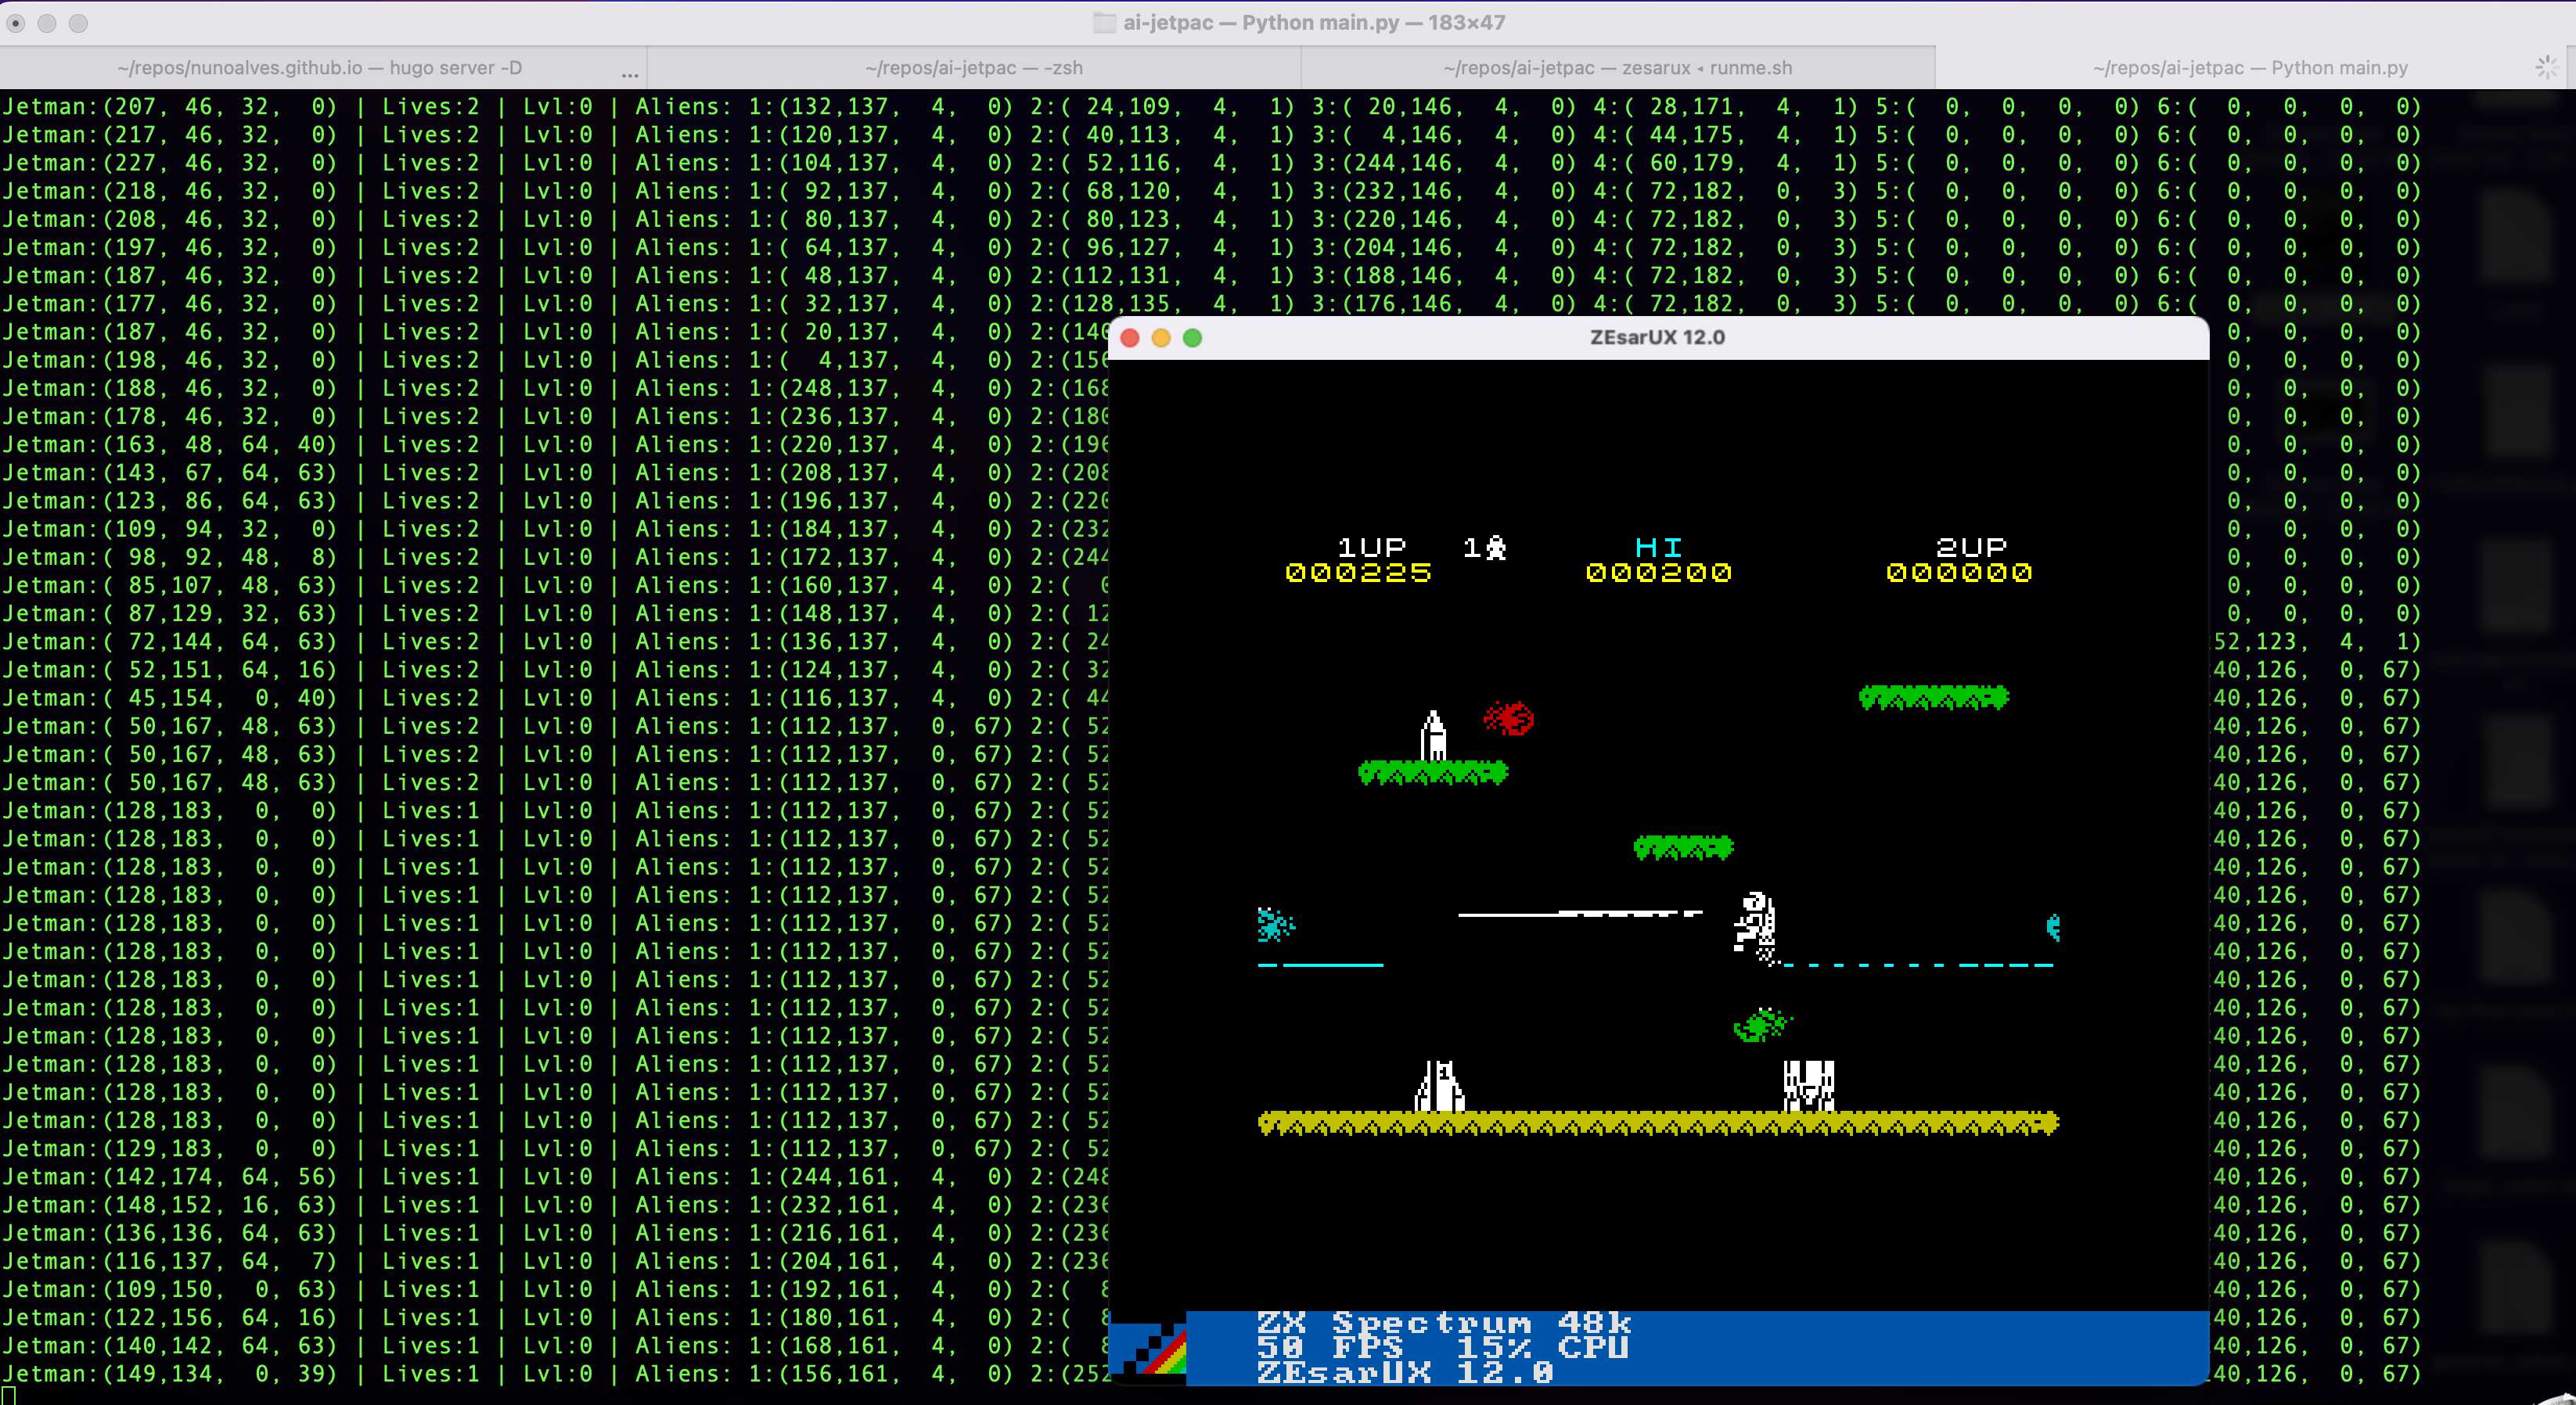
Task: Click the Jetman astronaut sprite in the game
Action: (1756, 928)
